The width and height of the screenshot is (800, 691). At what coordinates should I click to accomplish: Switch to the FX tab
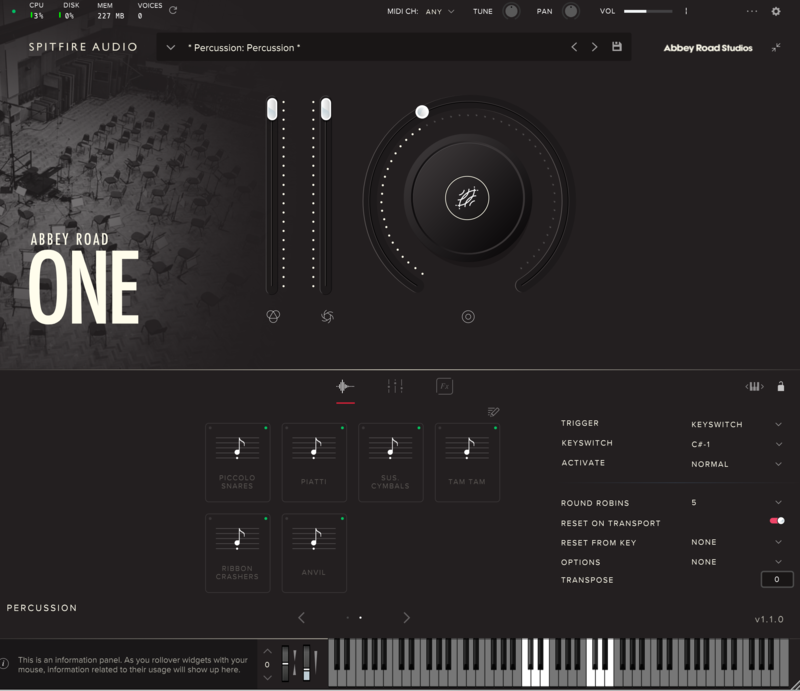(444, 386)
